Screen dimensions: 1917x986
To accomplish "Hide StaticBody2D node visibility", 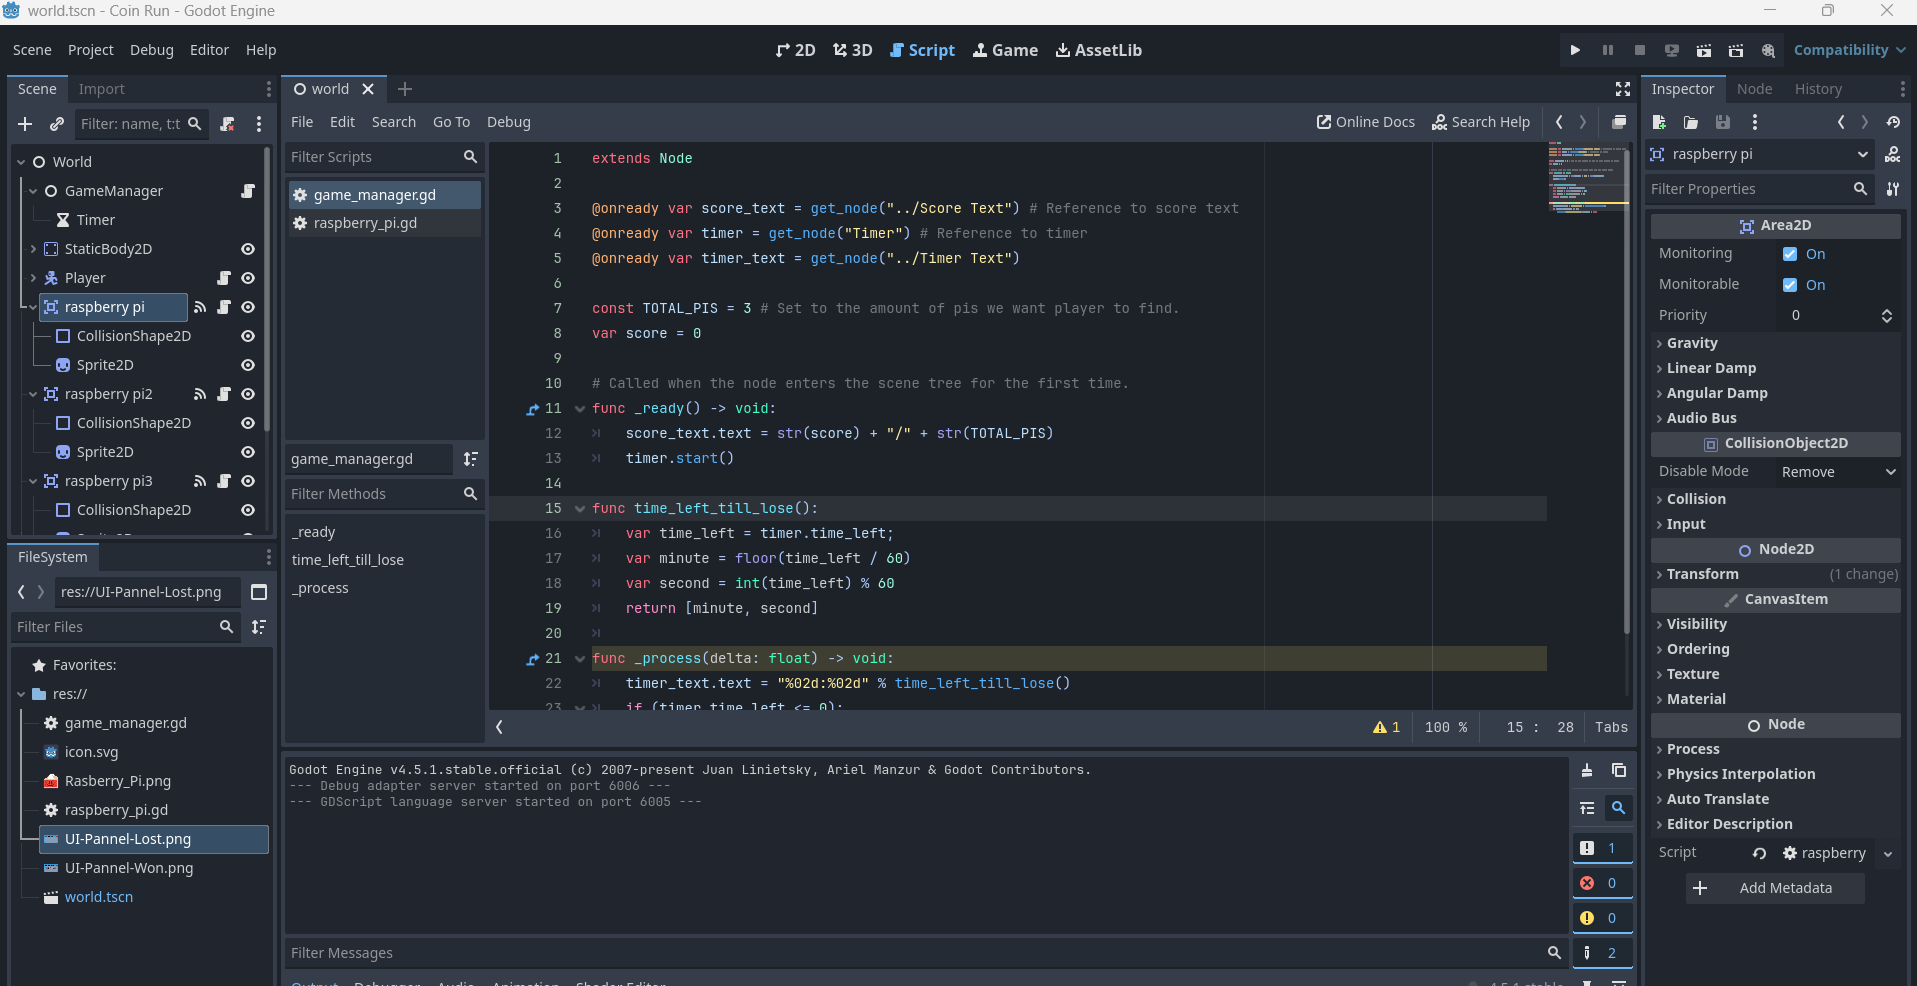I will [248, 249].
